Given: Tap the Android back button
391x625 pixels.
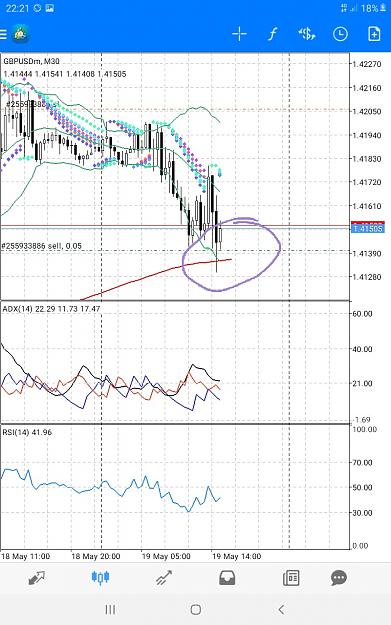Looking at the screenshot, I should point(281,609).
